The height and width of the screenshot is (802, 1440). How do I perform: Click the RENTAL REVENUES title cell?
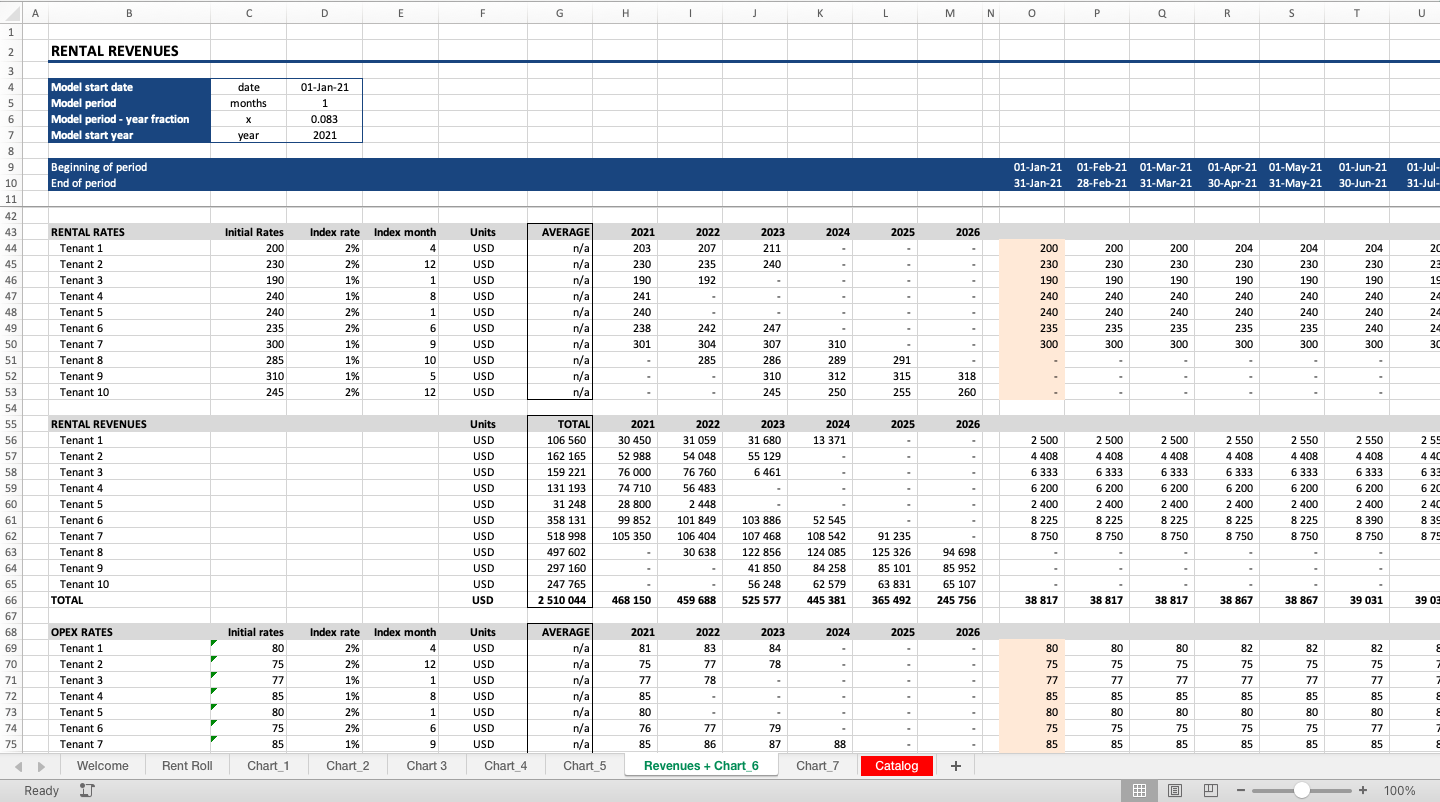129,51
